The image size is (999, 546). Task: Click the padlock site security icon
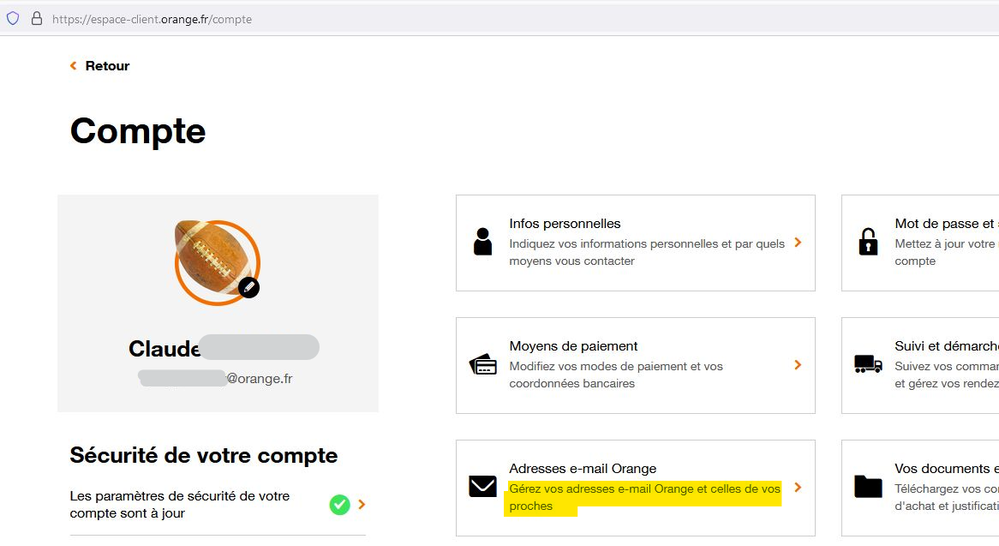tap(37, 18)
